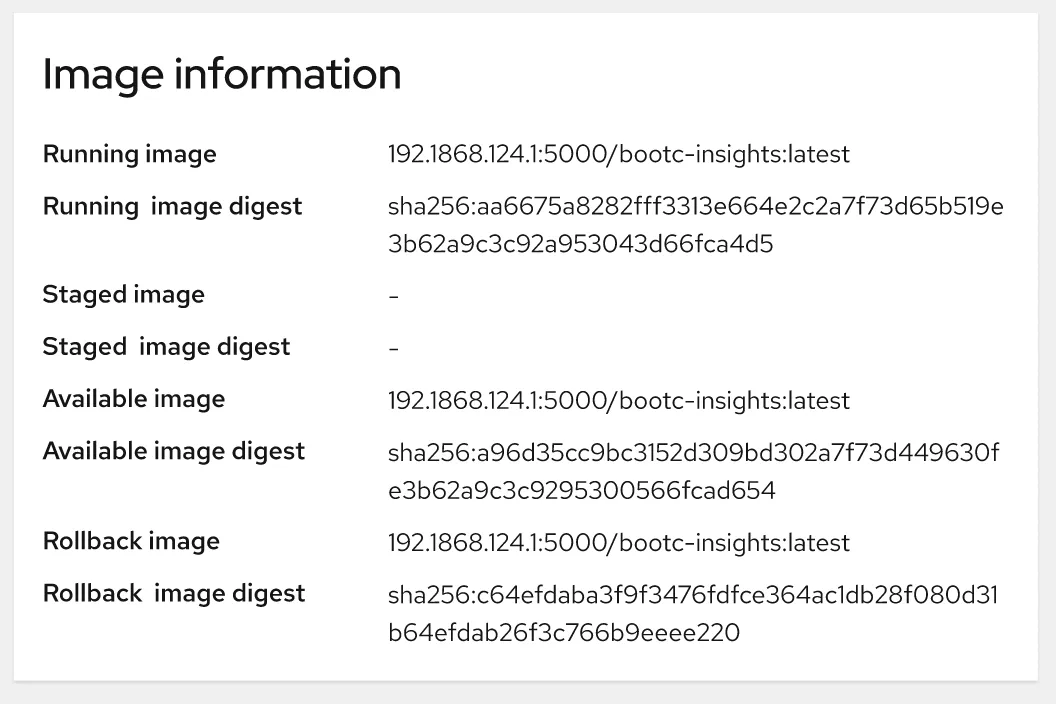Select the Rollback image URL value

[x=618, y=543]
